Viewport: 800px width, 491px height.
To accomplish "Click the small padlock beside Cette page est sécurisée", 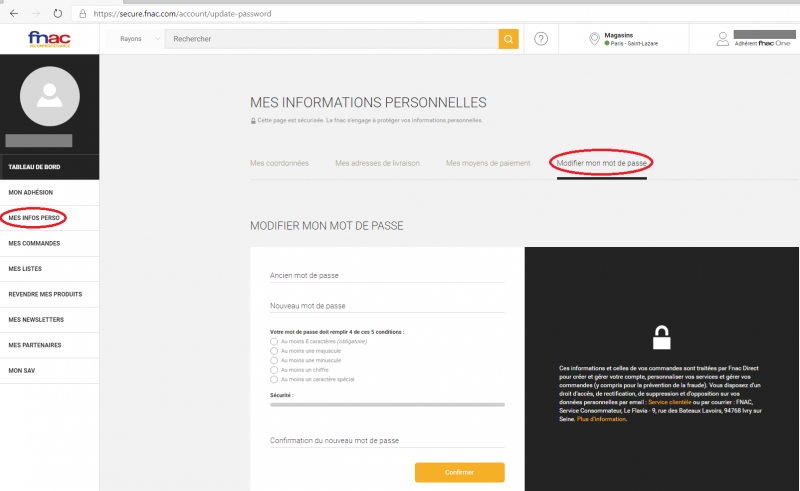I will point(253,120).
